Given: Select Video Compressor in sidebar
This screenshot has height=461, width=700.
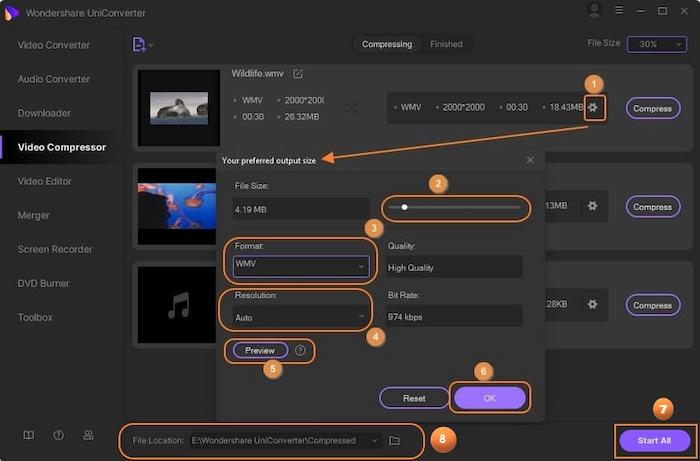Looking at the screenshot, I should point(62,147).
